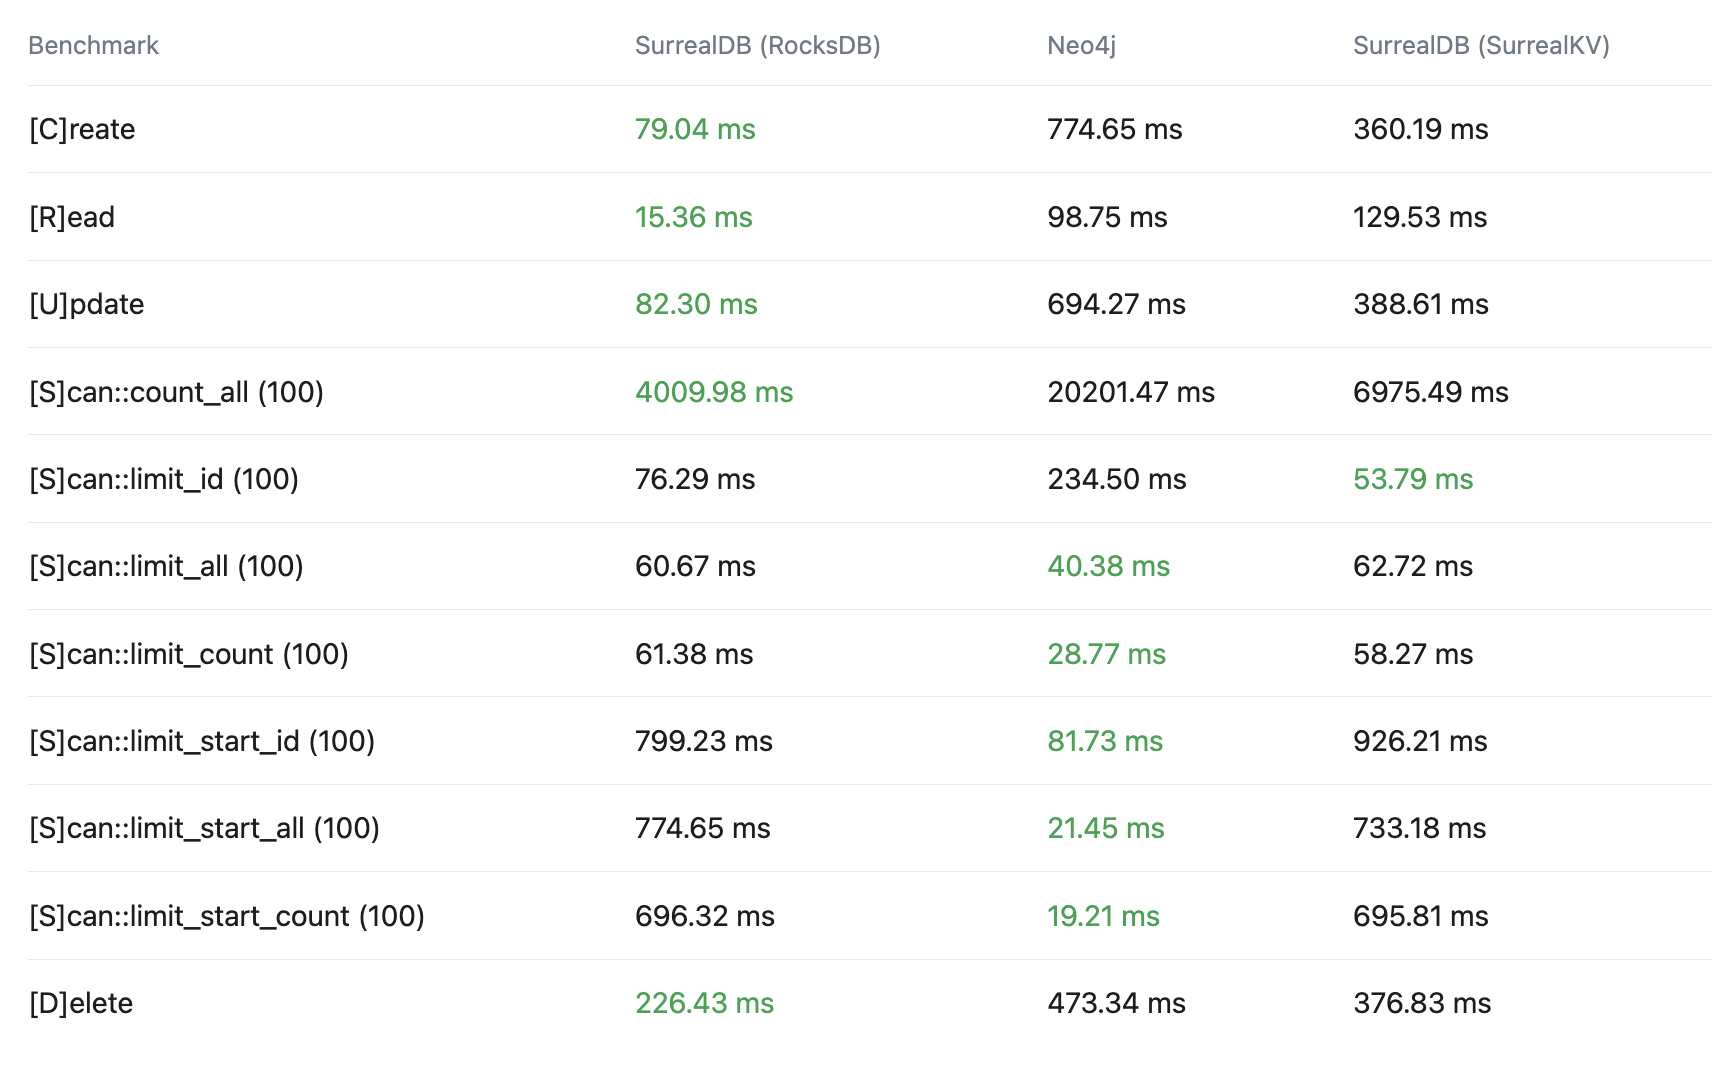Click the 98.75 ms value

point(1107,217)
